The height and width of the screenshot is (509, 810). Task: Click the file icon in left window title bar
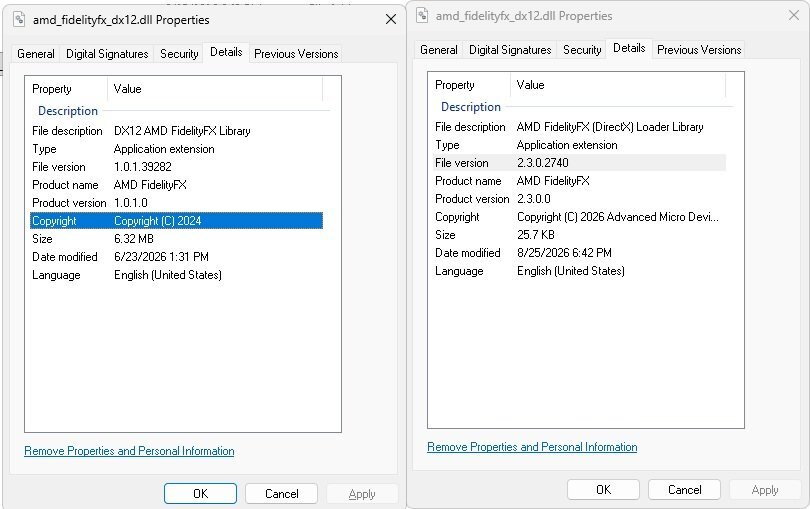pos(19,20)
